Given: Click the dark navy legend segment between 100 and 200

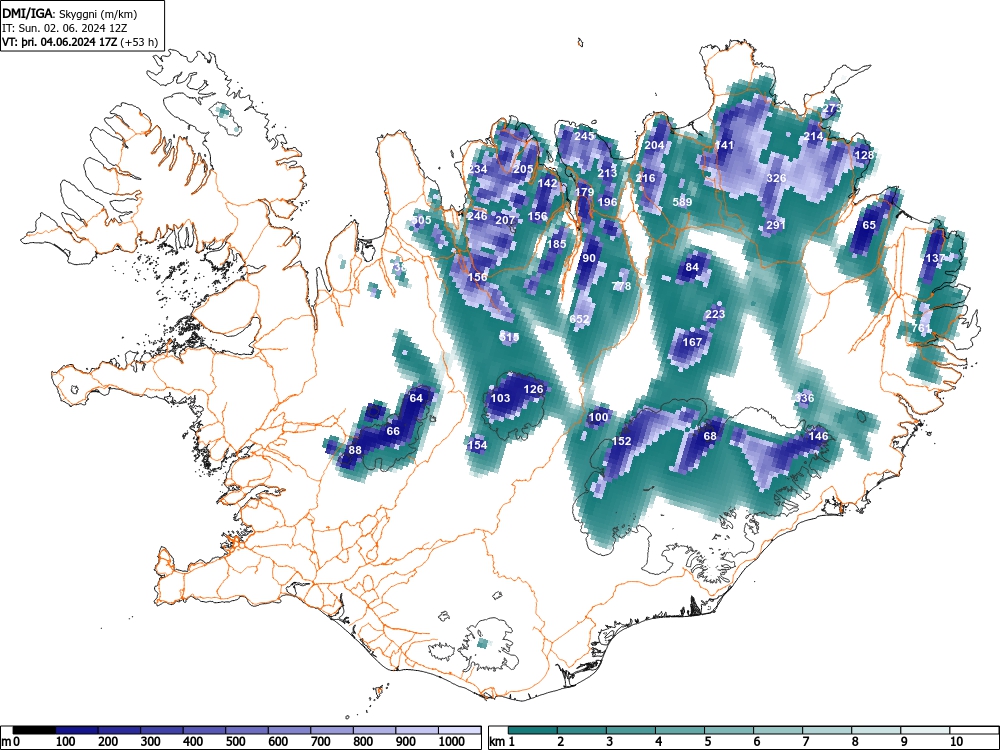Looking at the screenshot, I should (x=77, y=730).
